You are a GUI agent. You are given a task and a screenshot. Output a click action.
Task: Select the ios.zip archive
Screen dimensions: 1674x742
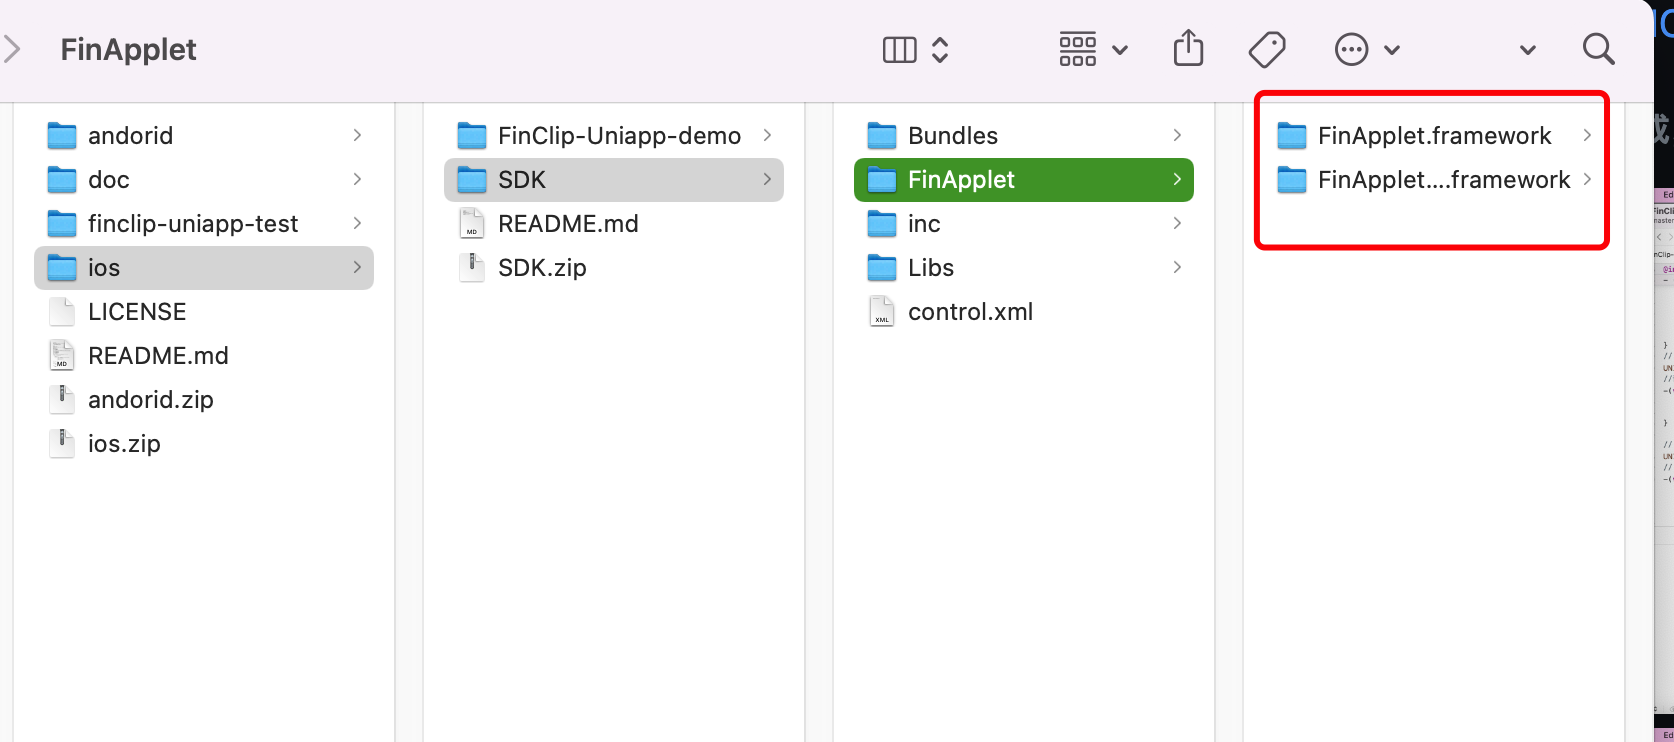click(x=124, y=444)
